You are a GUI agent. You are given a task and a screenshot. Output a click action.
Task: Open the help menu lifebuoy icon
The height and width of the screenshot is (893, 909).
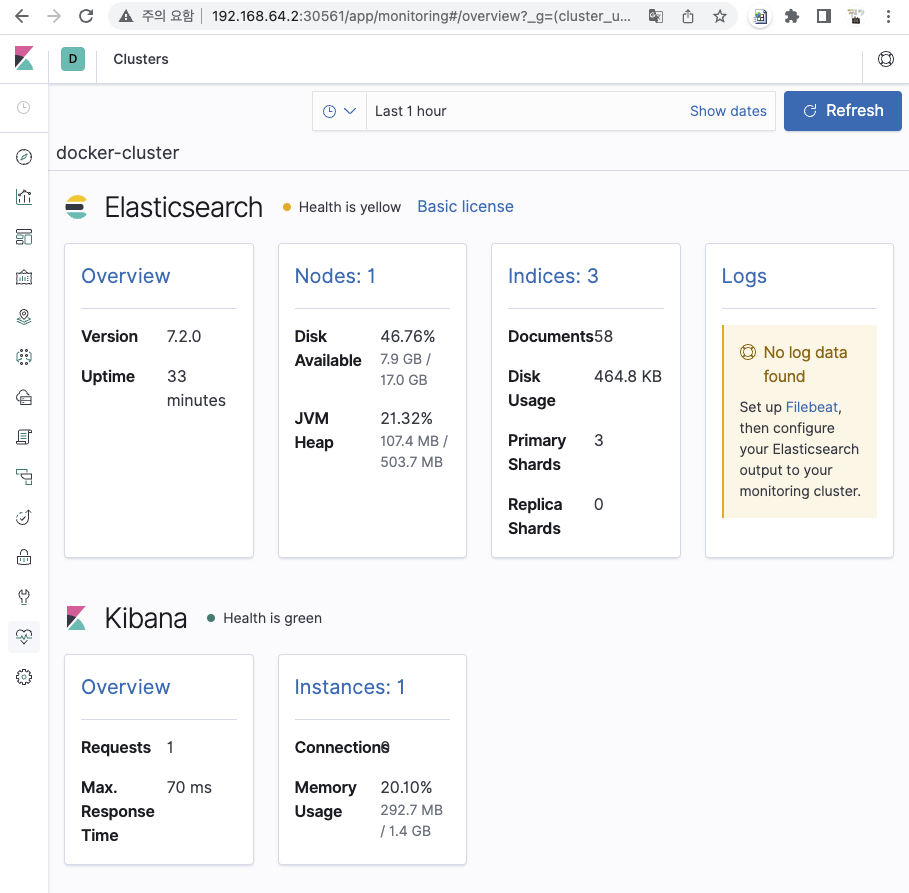coord(886,59)
